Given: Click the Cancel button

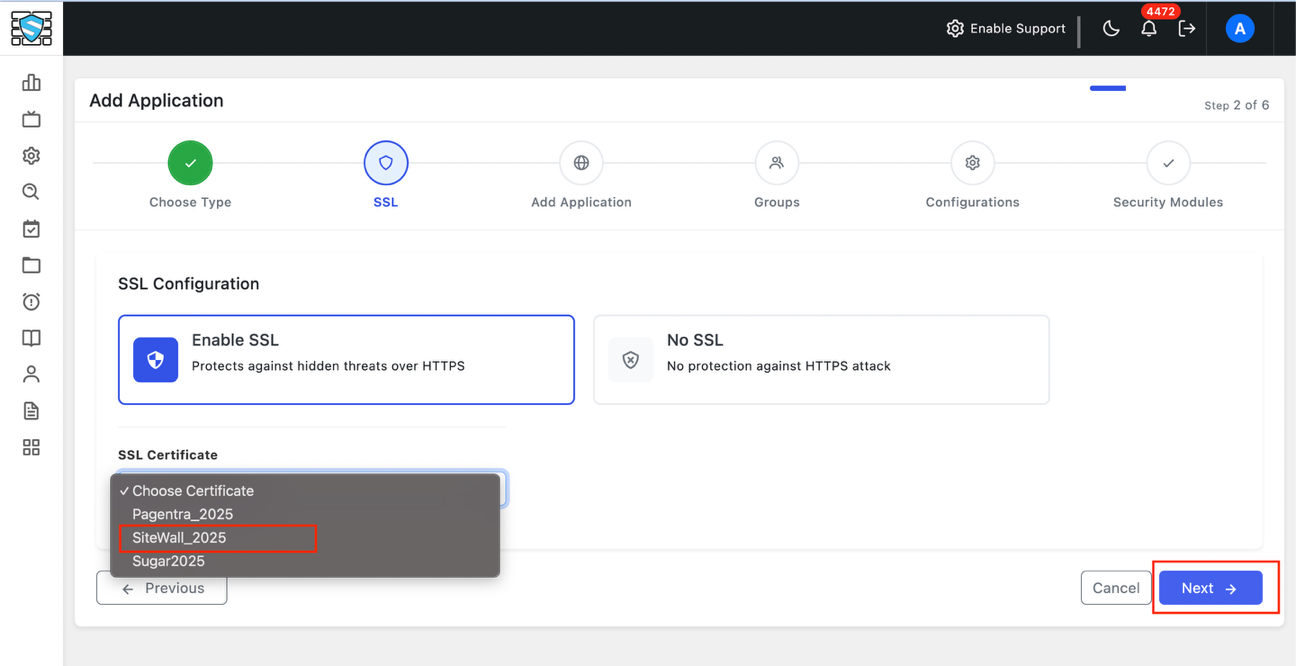Looking at the screenshot, I should [1116, 588].
